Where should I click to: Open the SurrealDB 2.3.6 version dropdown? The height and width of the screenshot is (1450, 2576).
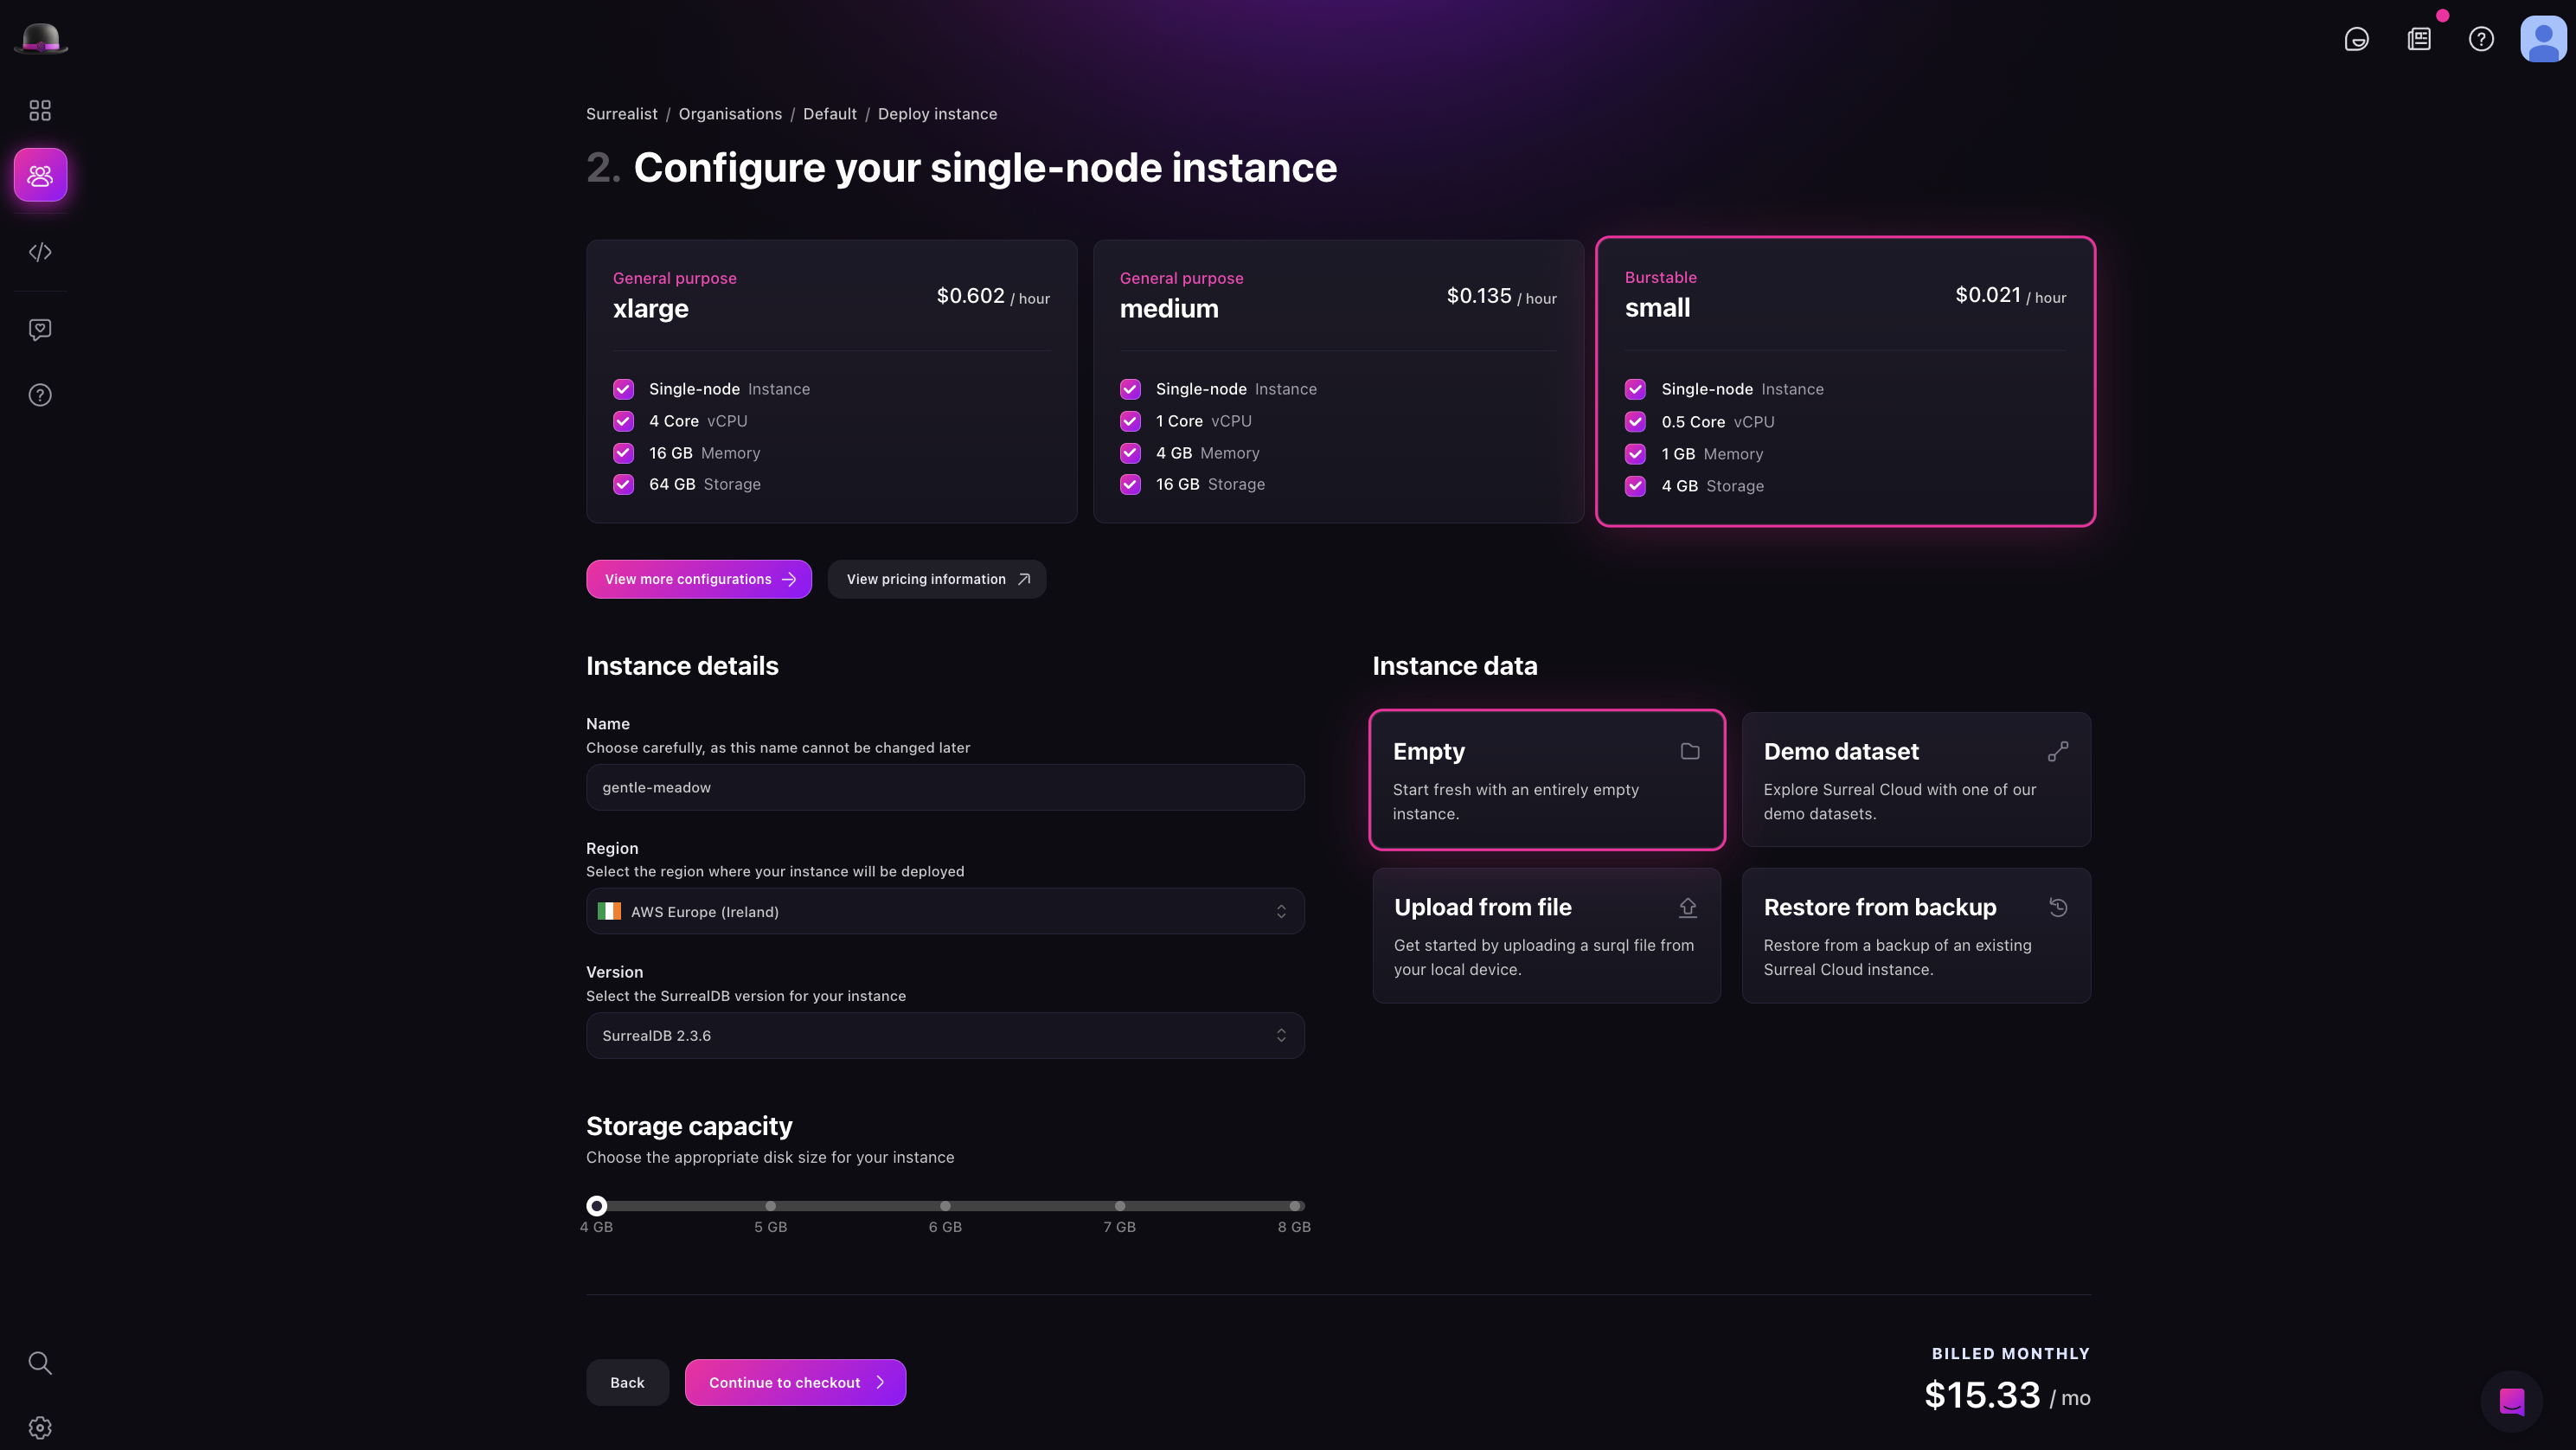point(945,1035)
